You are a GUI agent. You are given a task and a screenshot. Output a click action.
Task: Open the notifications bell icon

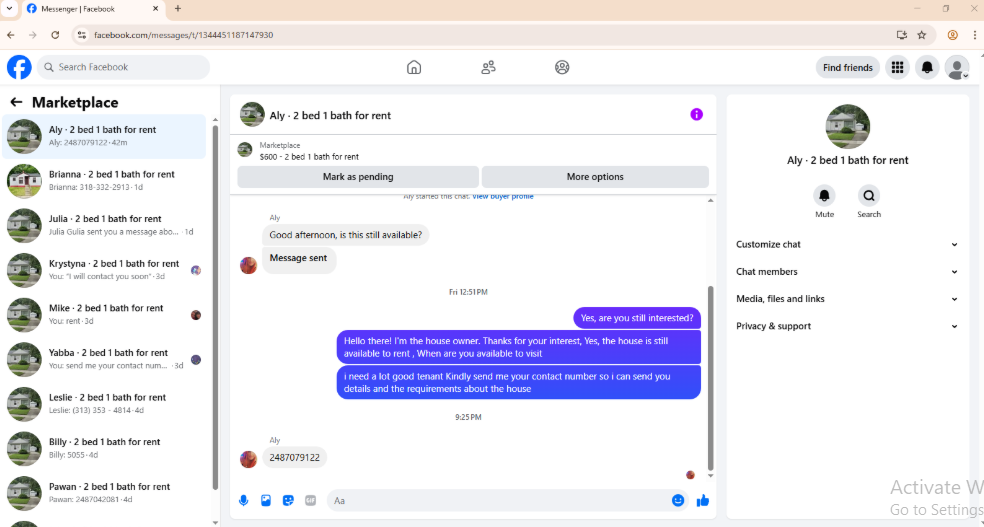pyautogui.click(x=927, y=67)
